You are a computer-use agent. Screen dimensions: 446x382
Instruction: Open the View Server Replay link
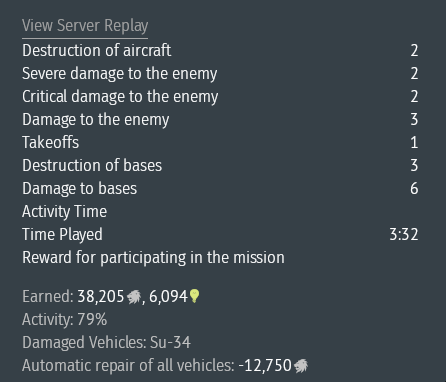(85, 26)
